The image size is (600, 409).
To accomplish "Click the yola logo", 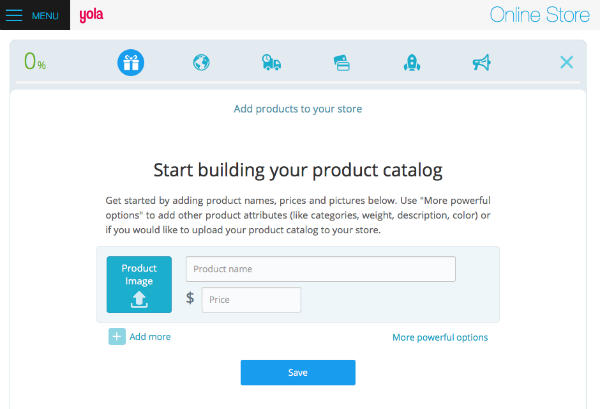I will [x=91, y=15].
